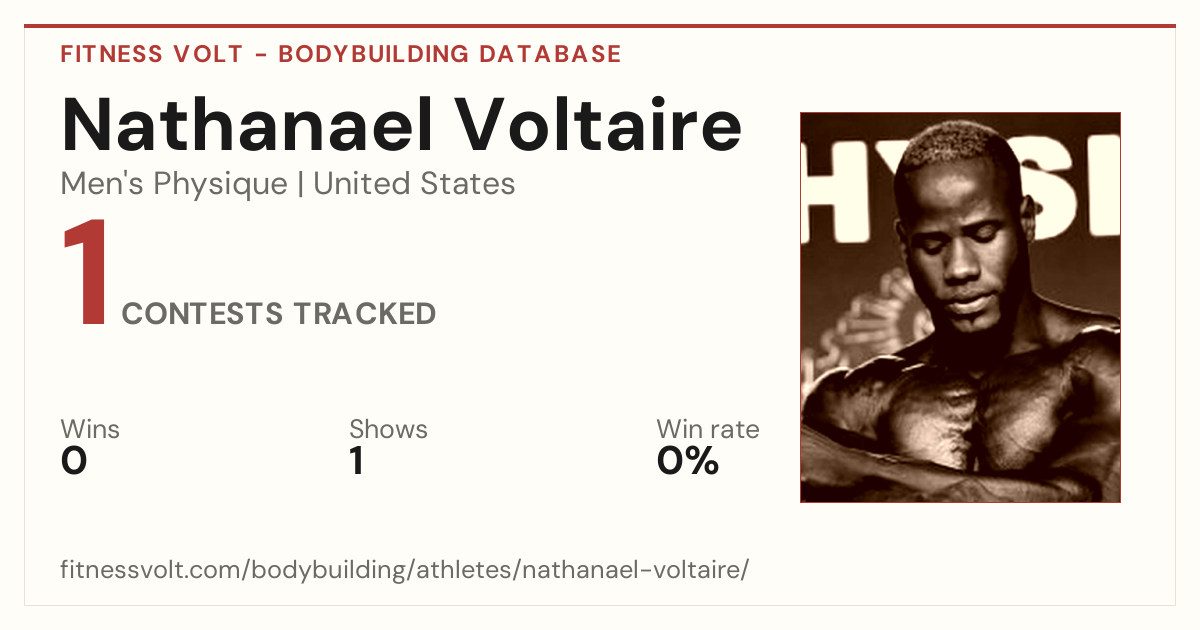The height and width of the screenshot is (630, 1200).
Task: Click the hyphen separator in the header title
Action: click(261, 54)
